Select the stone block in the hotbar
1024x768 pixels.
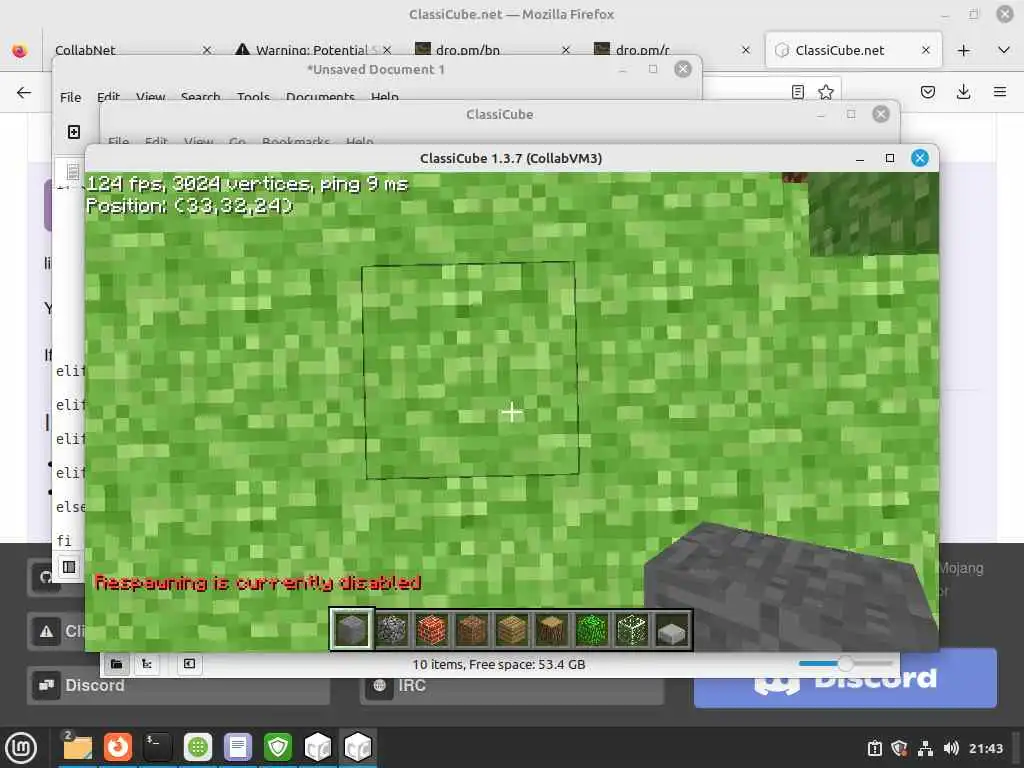pos(351,630)
